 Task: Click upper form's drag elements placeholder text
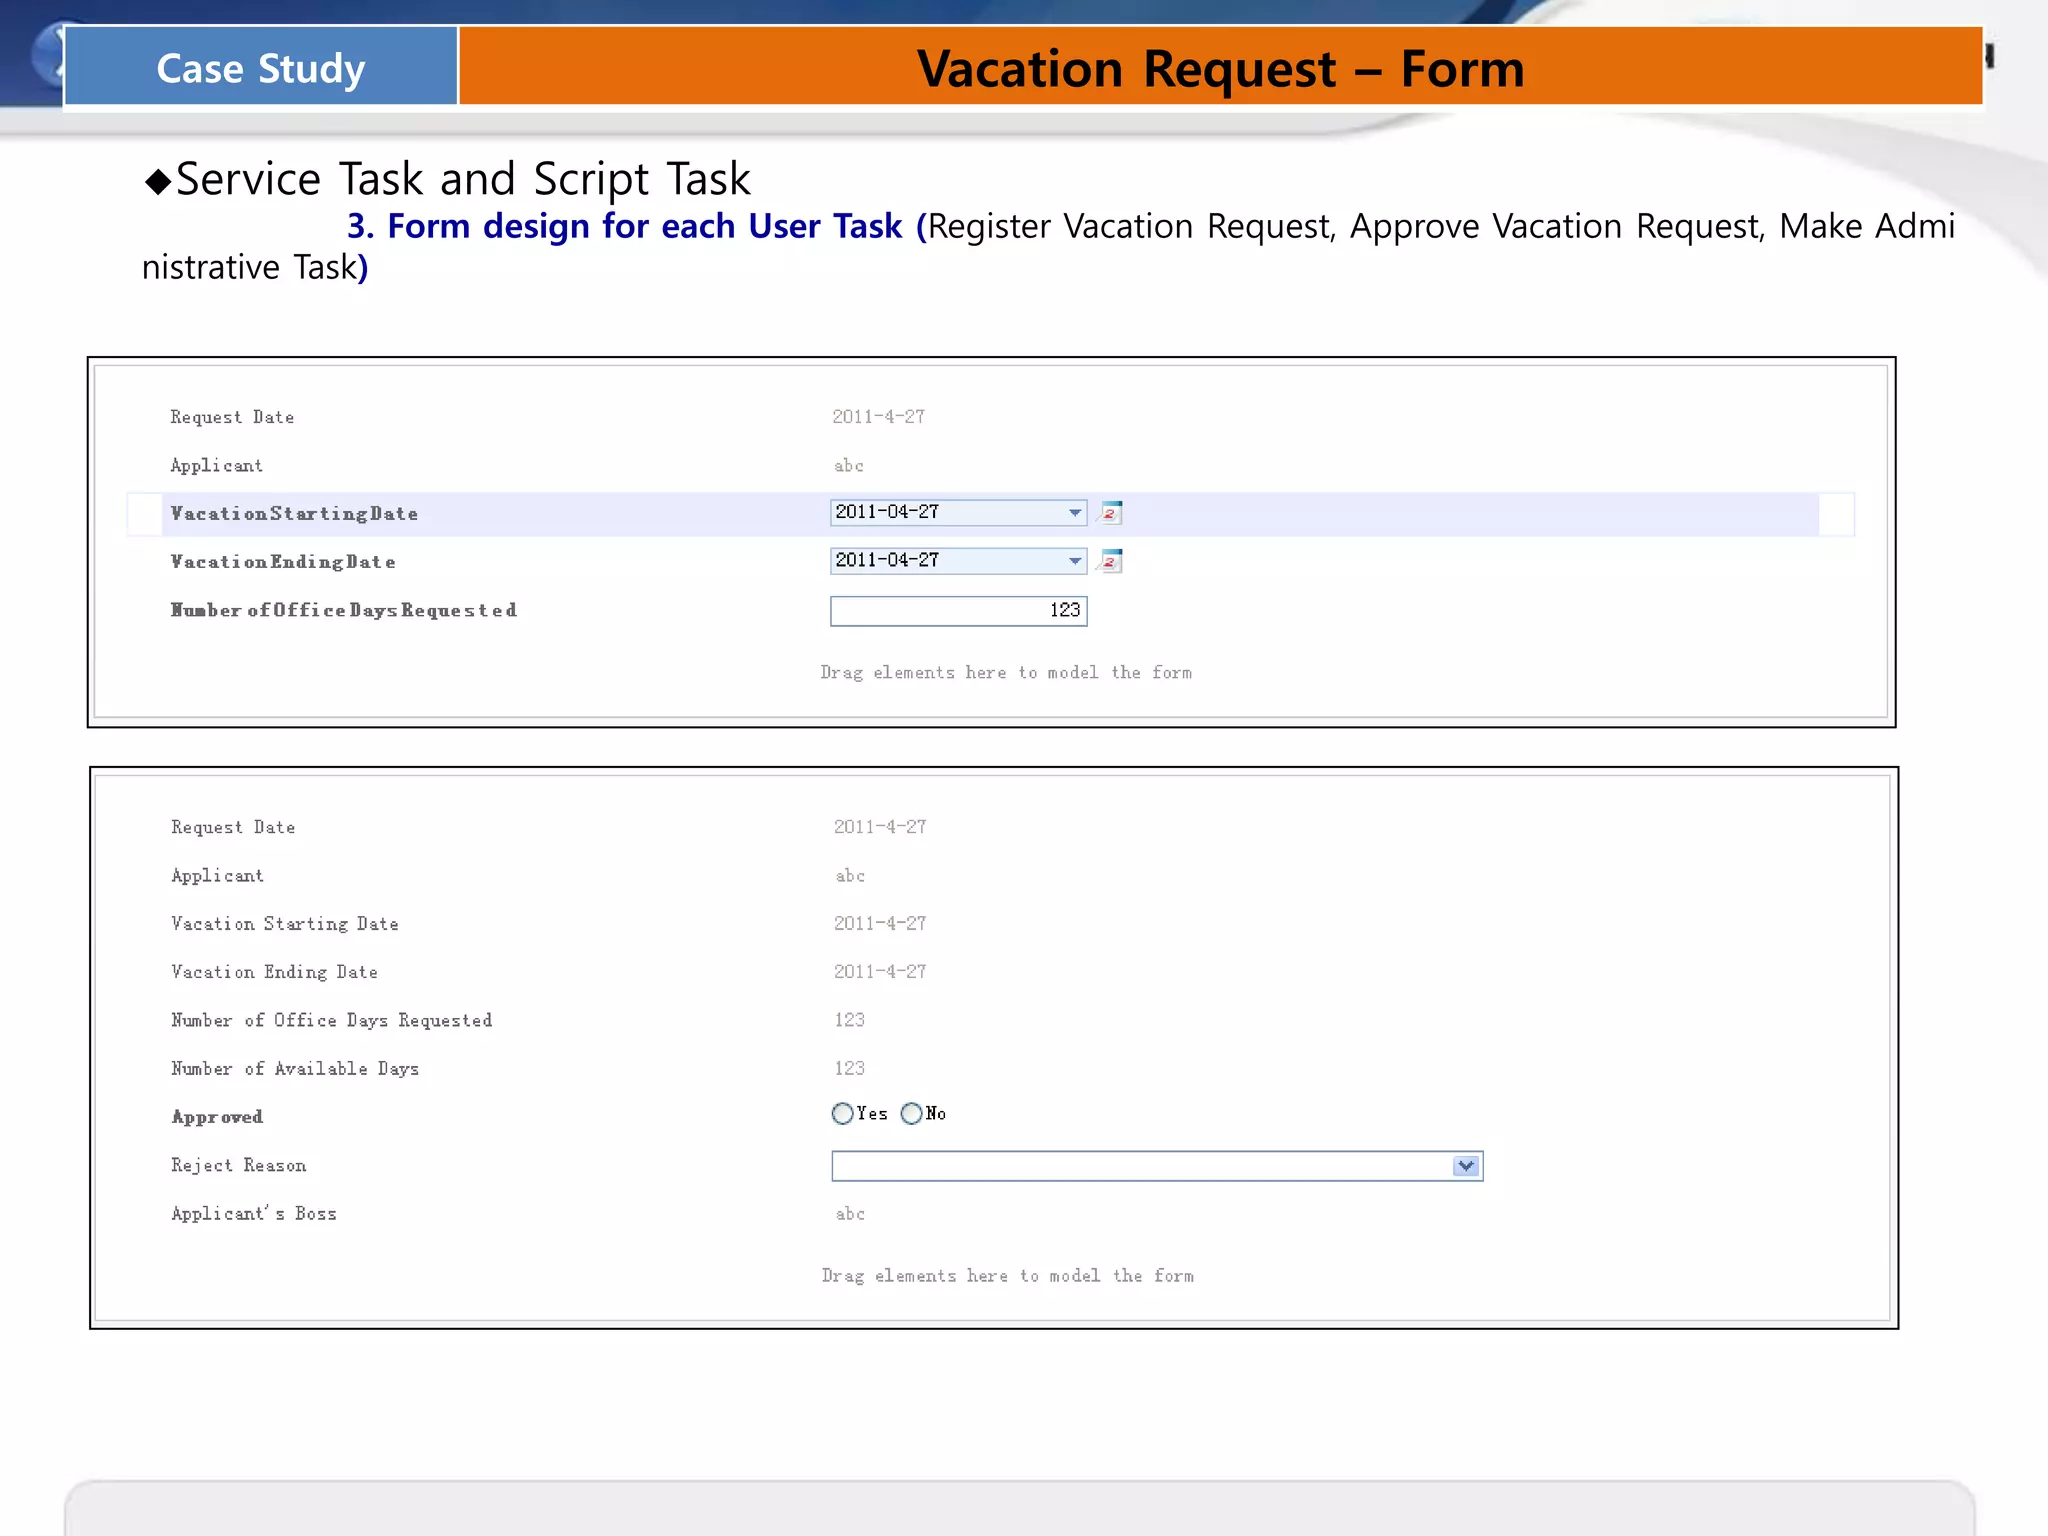[x=1006, y=673]
